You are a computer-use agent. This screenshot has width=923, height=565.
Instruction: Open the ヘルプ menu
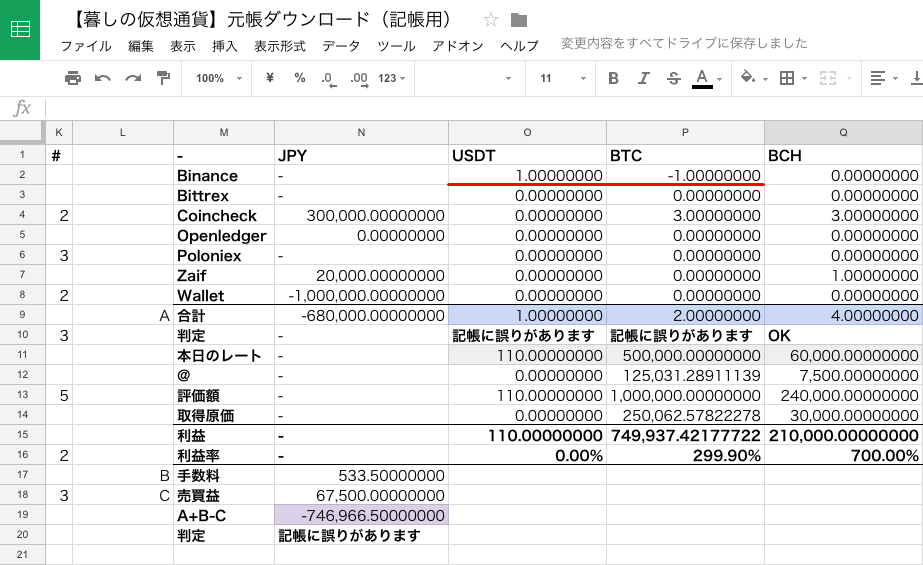click(519, 46)
